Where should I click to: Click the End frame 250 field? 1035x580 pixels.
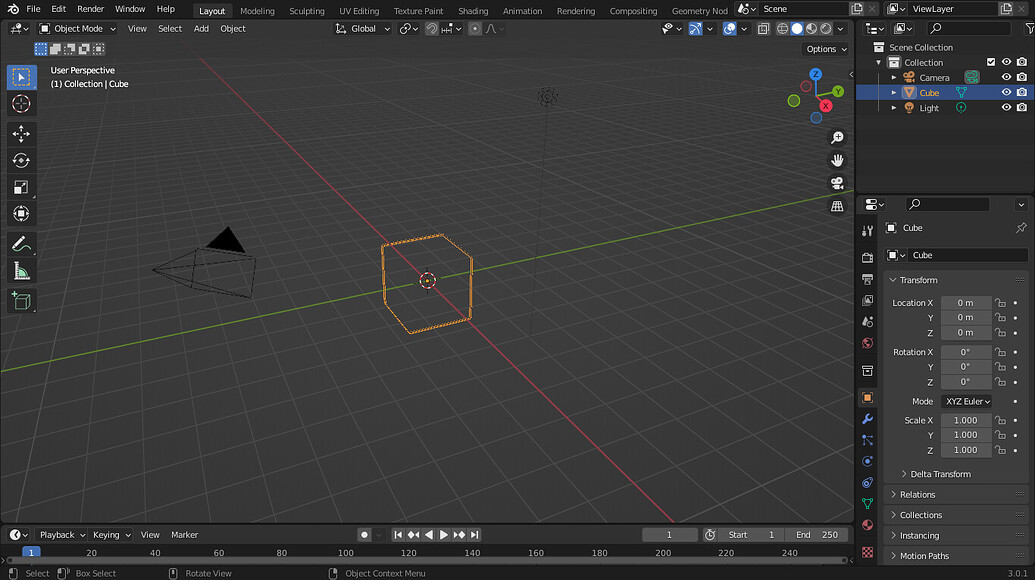pos(816,535)
